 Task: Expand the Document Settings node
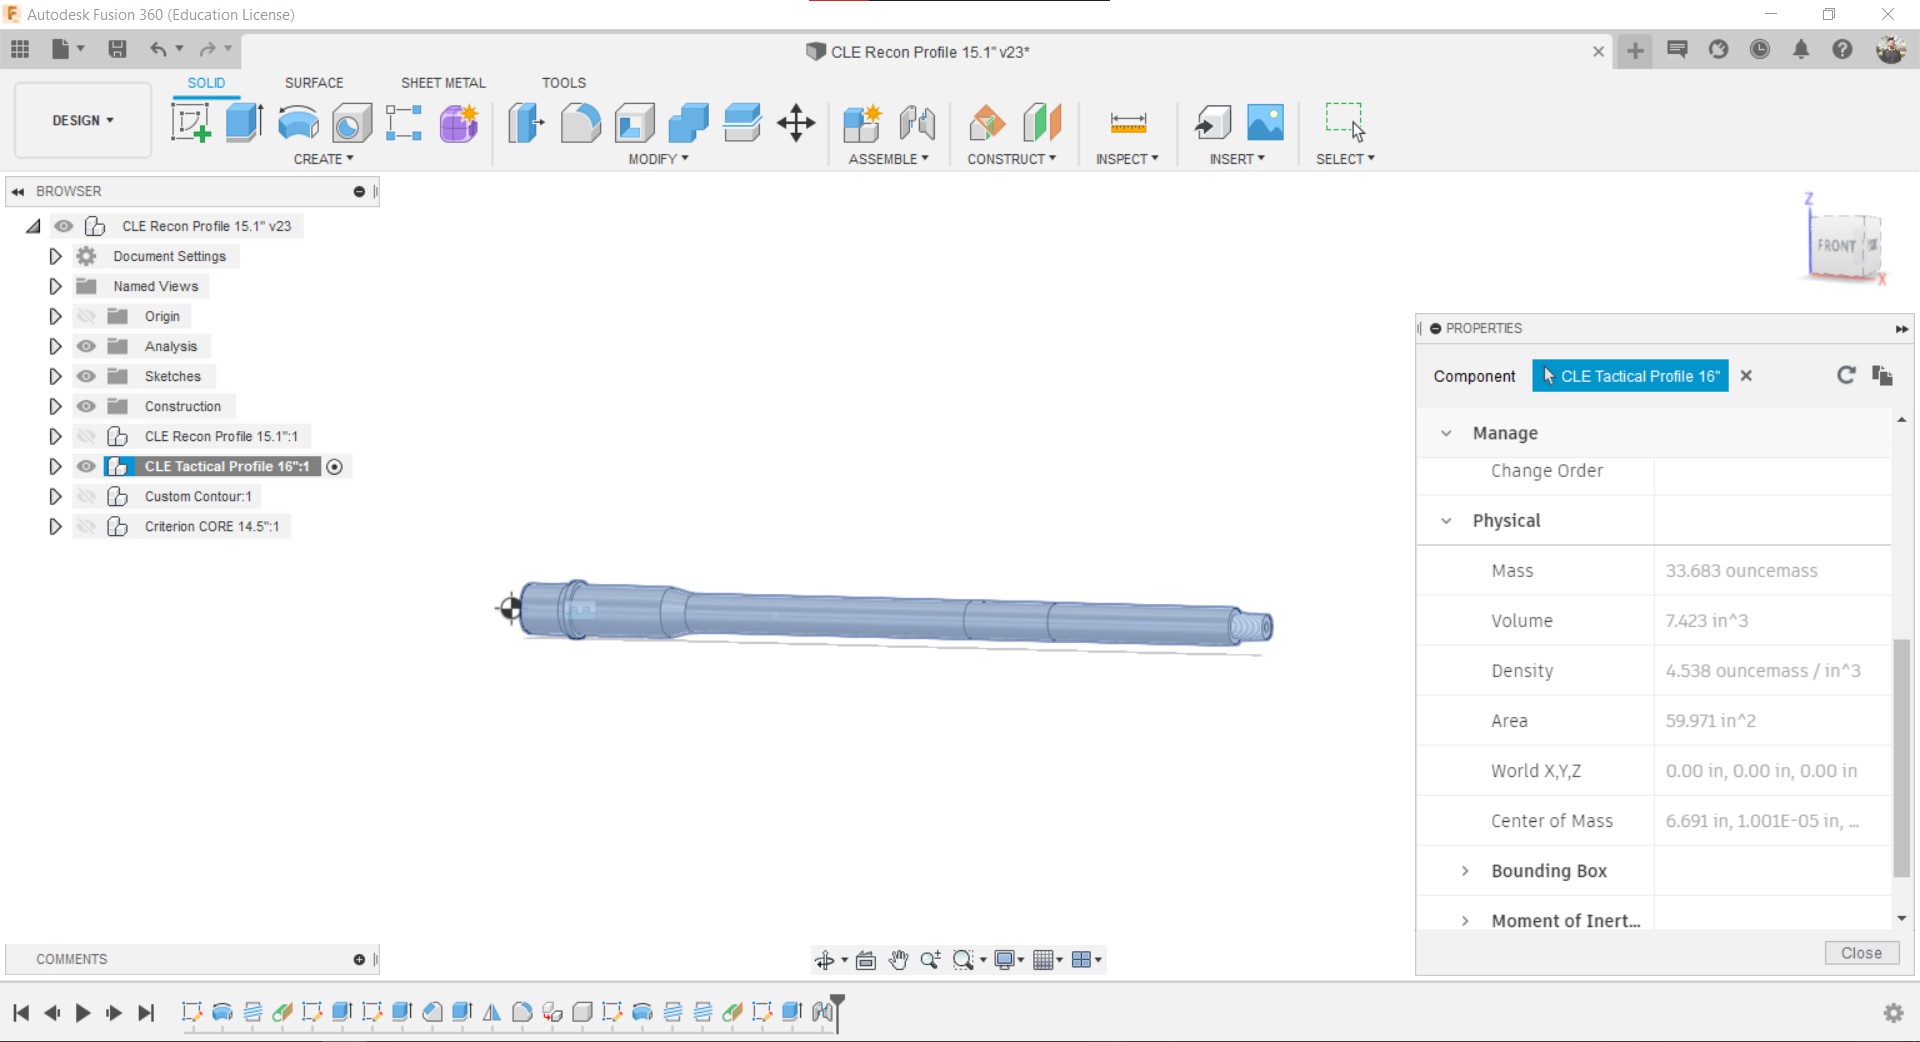coord(55,256)
